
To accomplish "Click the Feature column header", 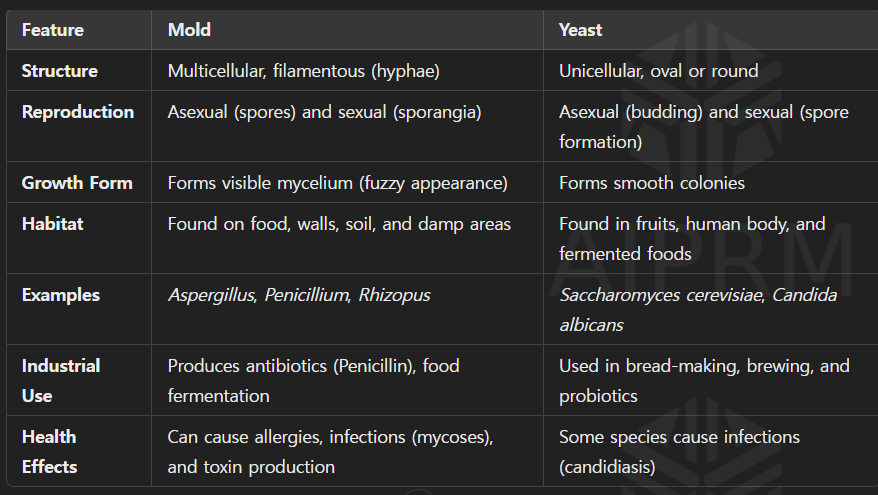I will (x=52, y=30).
